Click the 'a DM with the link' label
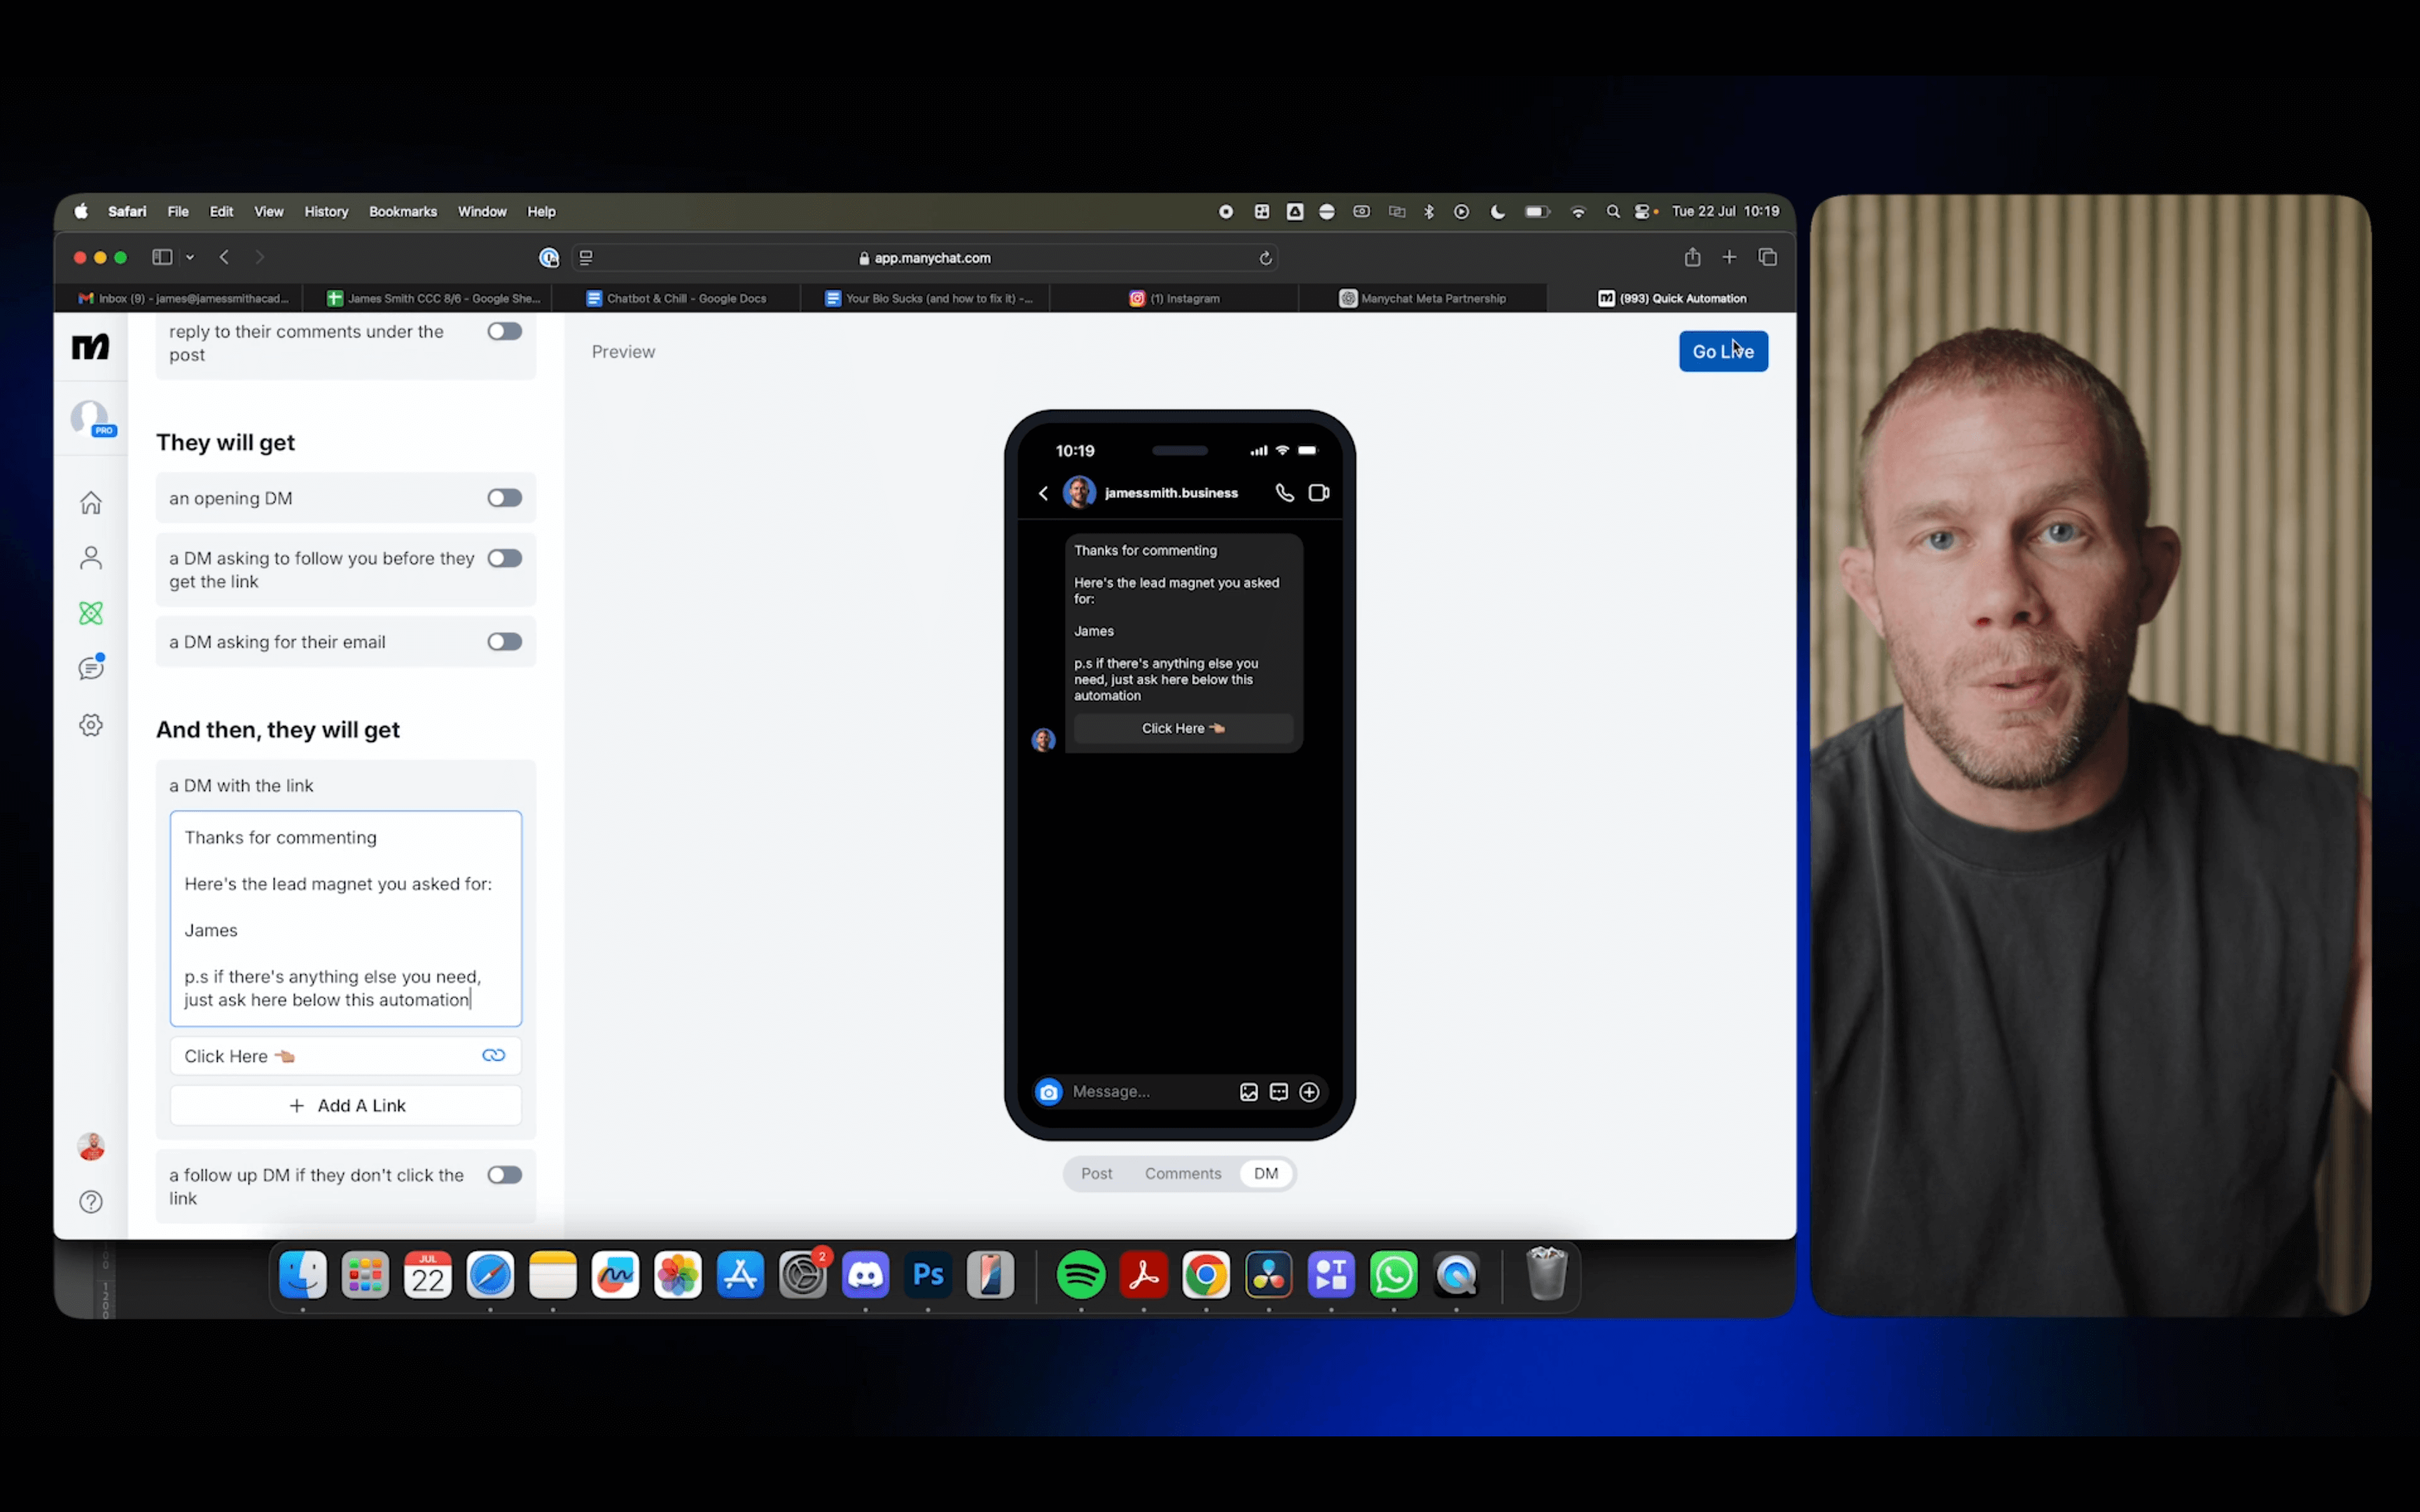Viewport: 2420px width, 1512px height. pyautogui.click(x=241, y=786)
